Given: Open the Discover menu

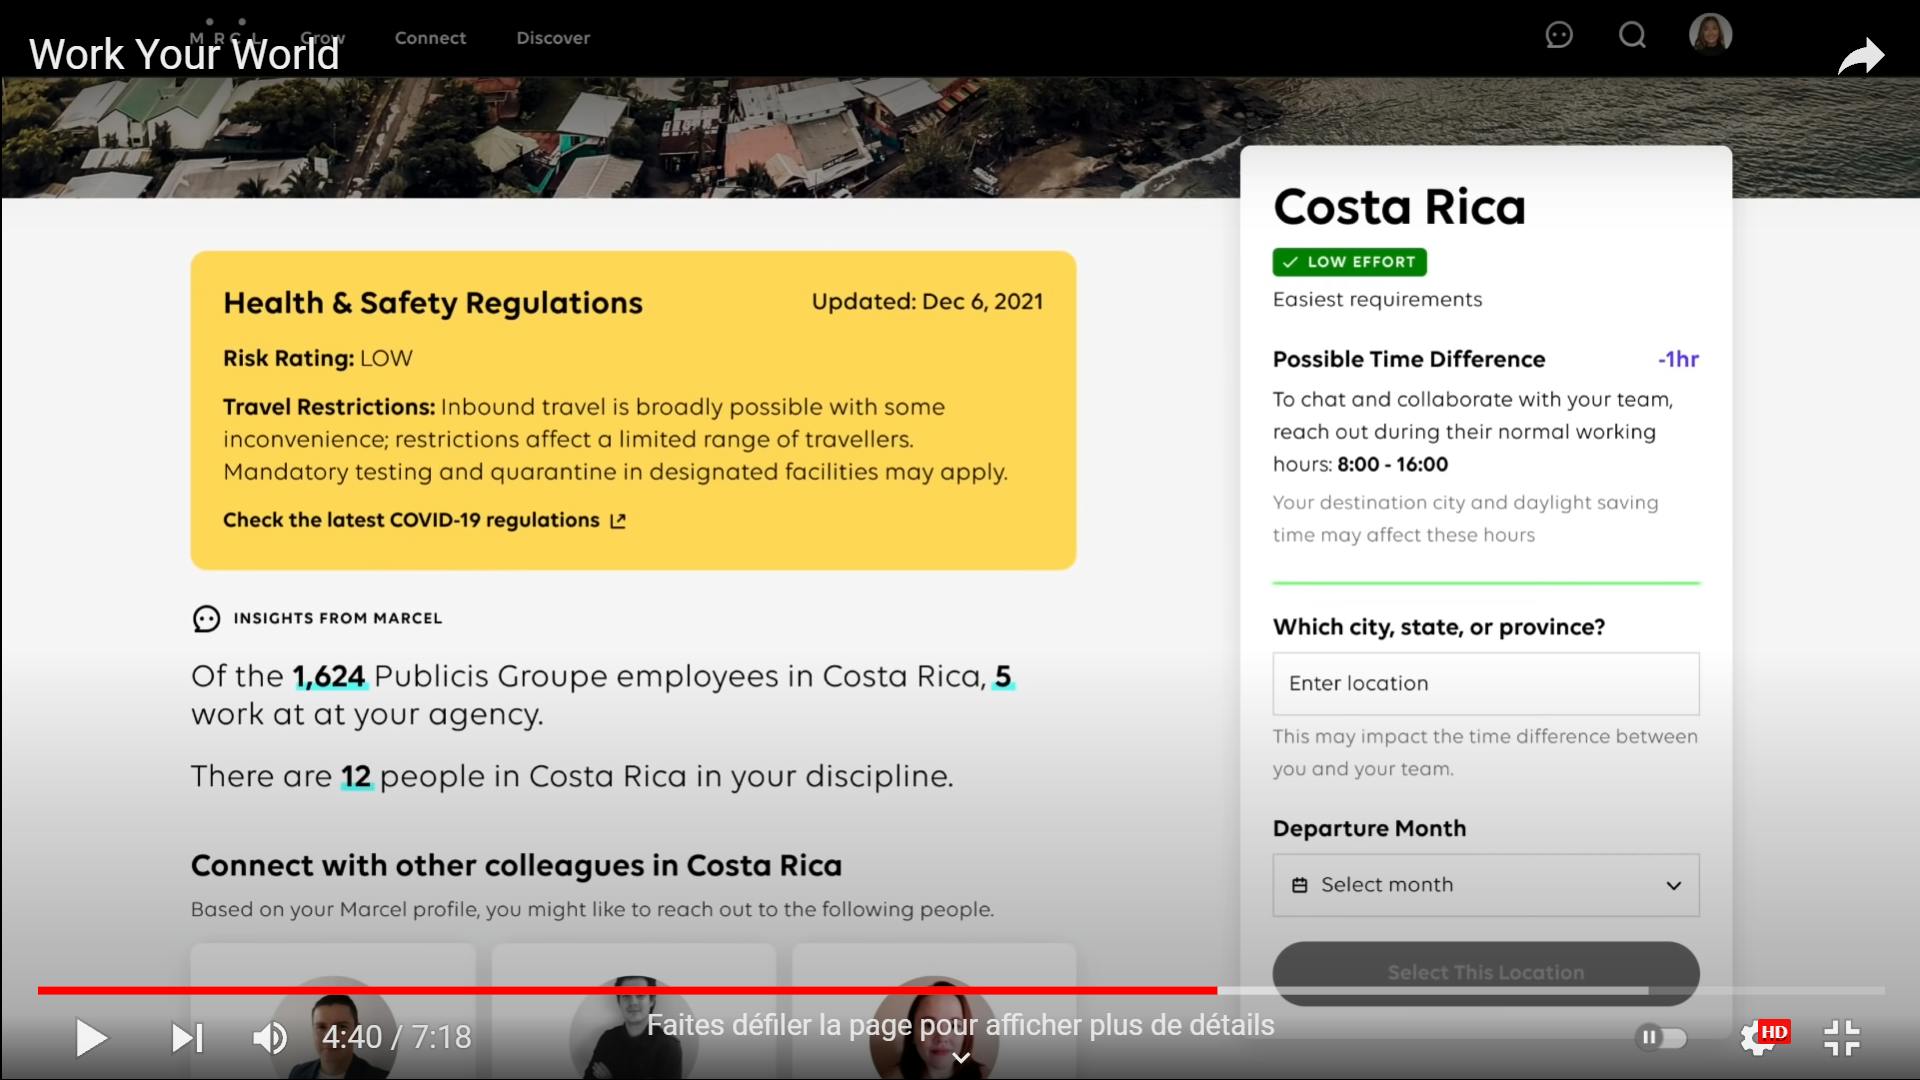Looking at the screenshot, I should [x=553, y=38].
